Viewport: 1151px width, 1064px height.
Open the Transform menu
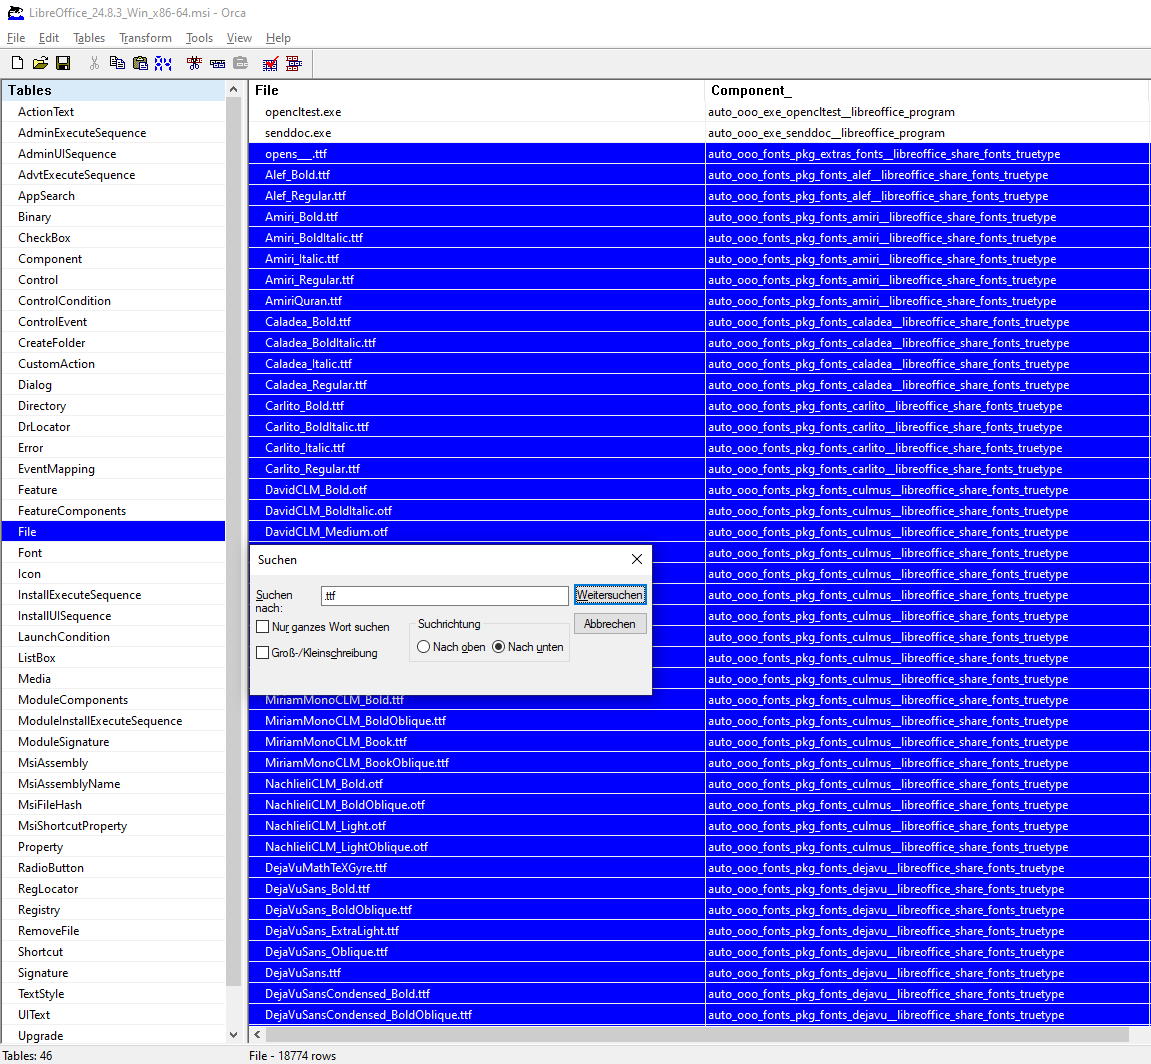point(145,38)
